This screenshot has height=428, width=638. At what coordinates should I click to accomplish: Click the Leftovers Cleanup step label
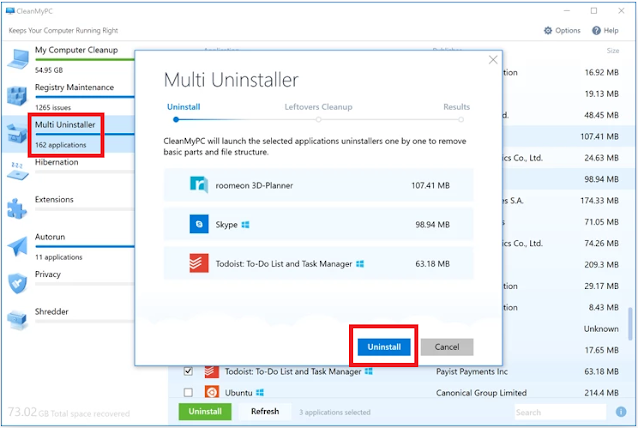click(318, 107)
